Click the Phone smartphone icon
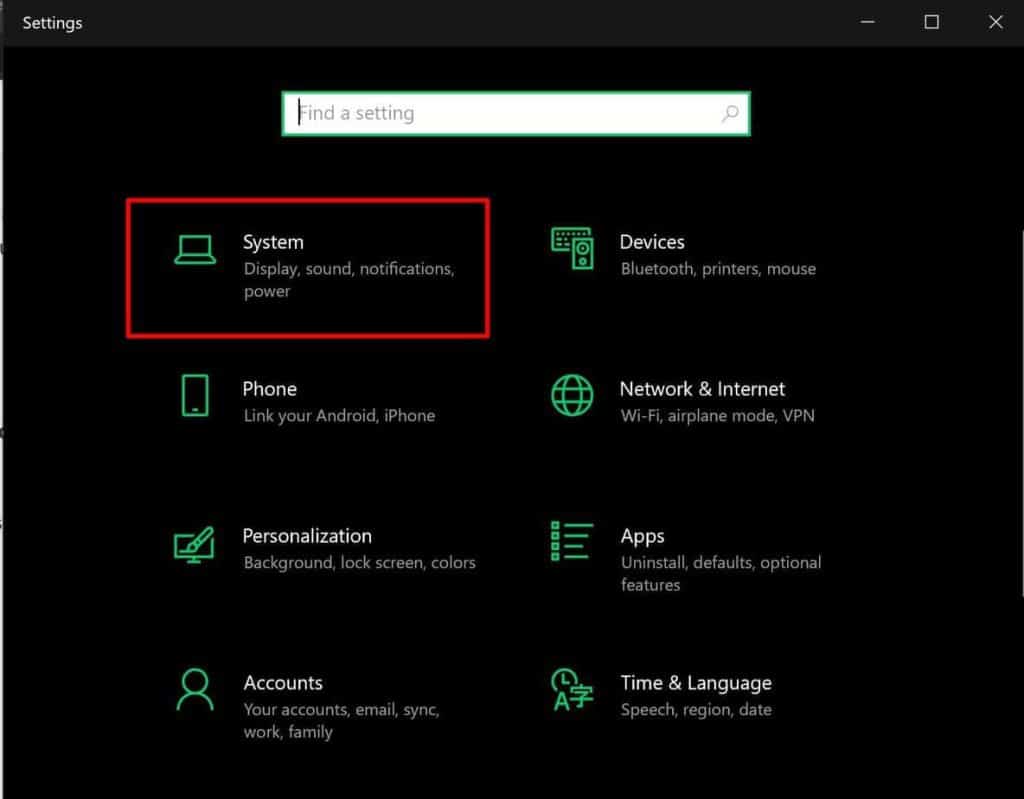The height and width of the screenshot is (799, 1024). pos(196,398)
